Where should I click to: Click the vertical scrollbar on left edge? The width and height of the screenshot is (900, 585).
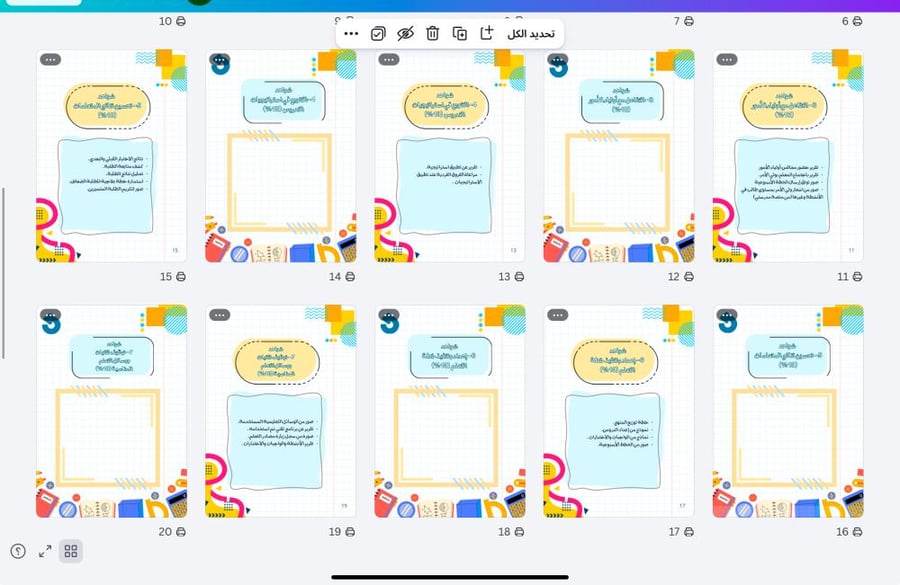[3, 273]
